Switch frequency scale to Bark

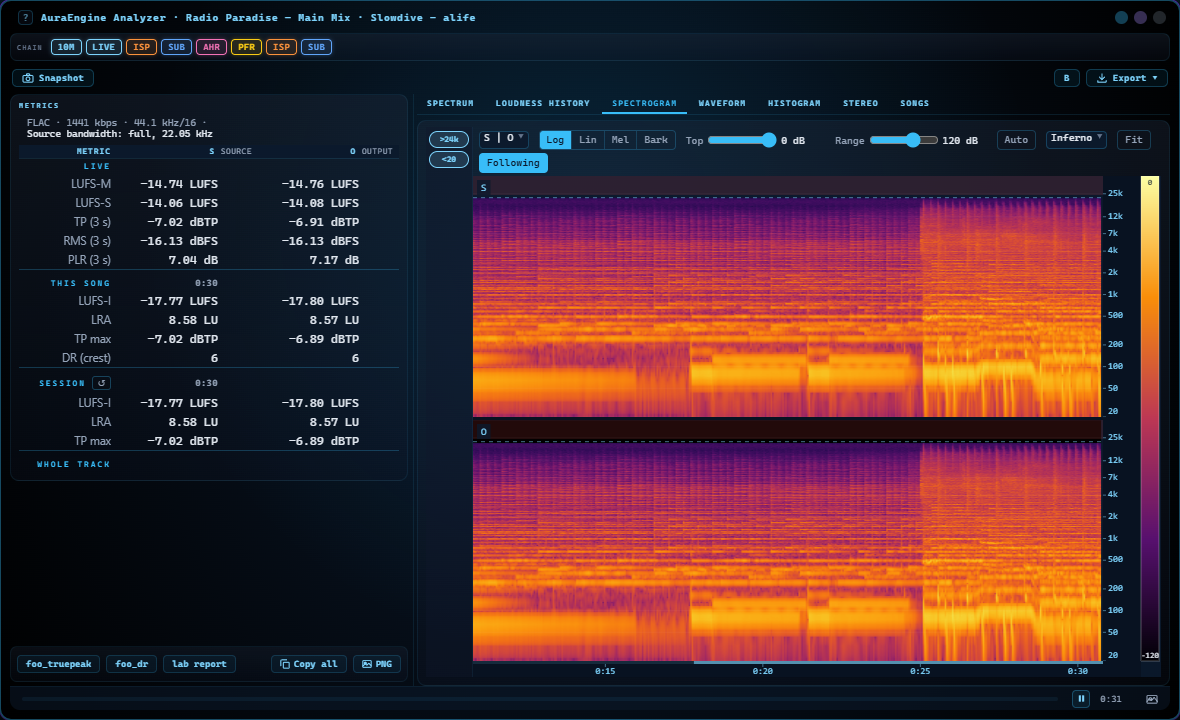click(x=655, y=140)
